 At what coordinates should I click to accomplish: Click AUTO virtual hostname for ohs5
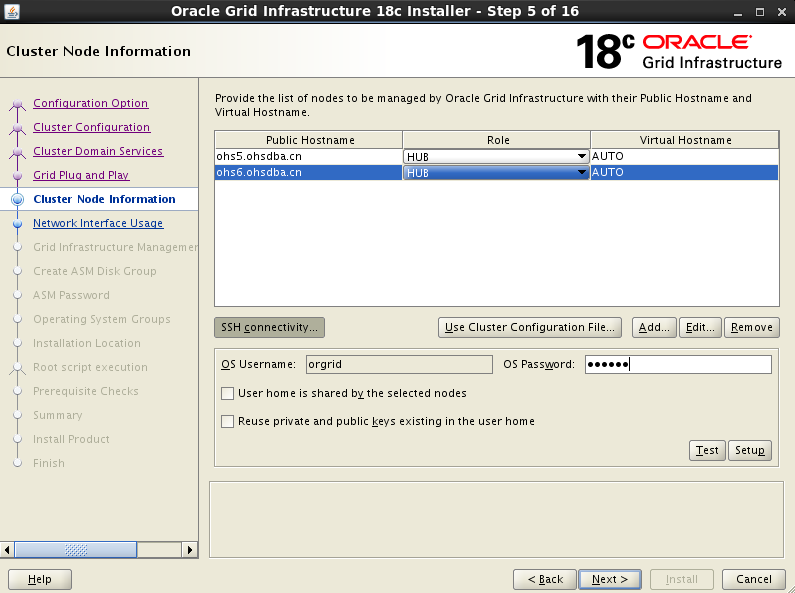[x=684, y=156]
